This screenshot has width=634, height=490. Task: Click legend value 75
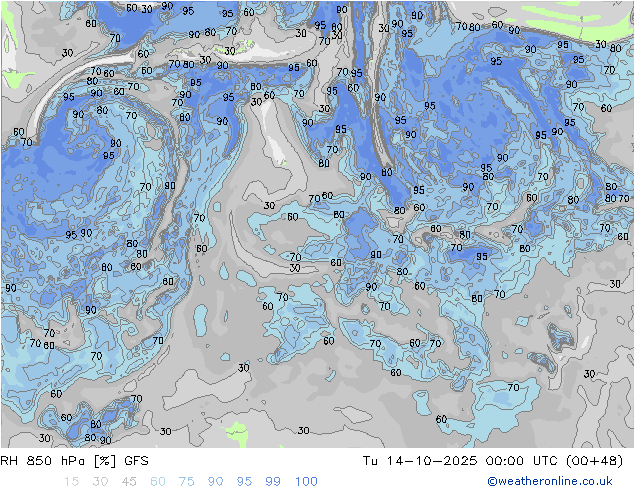click(x=186, y=482)
